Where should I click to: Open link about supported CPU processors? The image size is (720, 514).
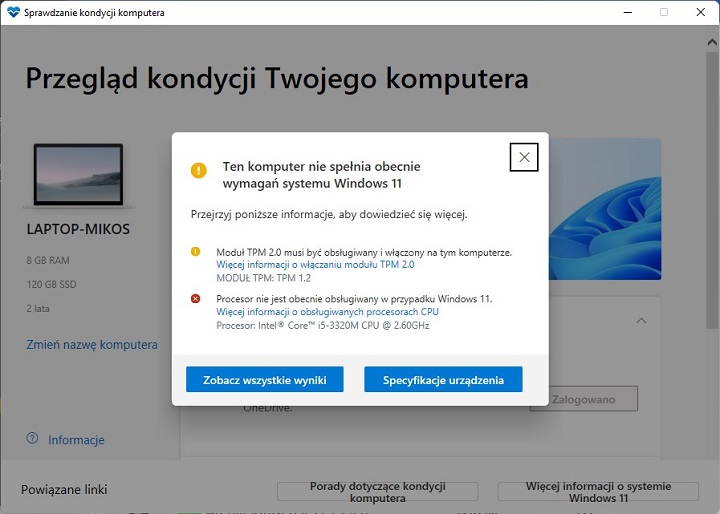(327, 311)
